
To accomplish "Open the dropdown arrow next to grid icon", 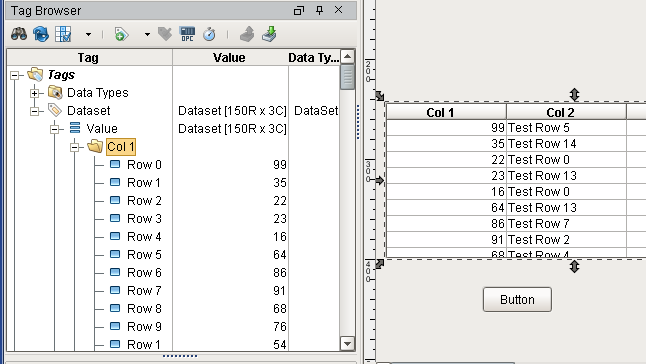I will point(88,35).
